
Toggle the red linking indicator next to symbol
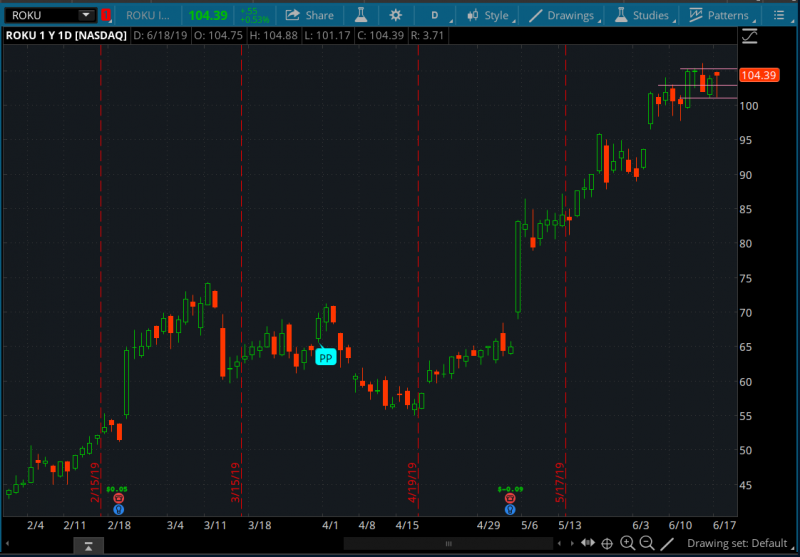pyautogui.click(x=105, y=15)
